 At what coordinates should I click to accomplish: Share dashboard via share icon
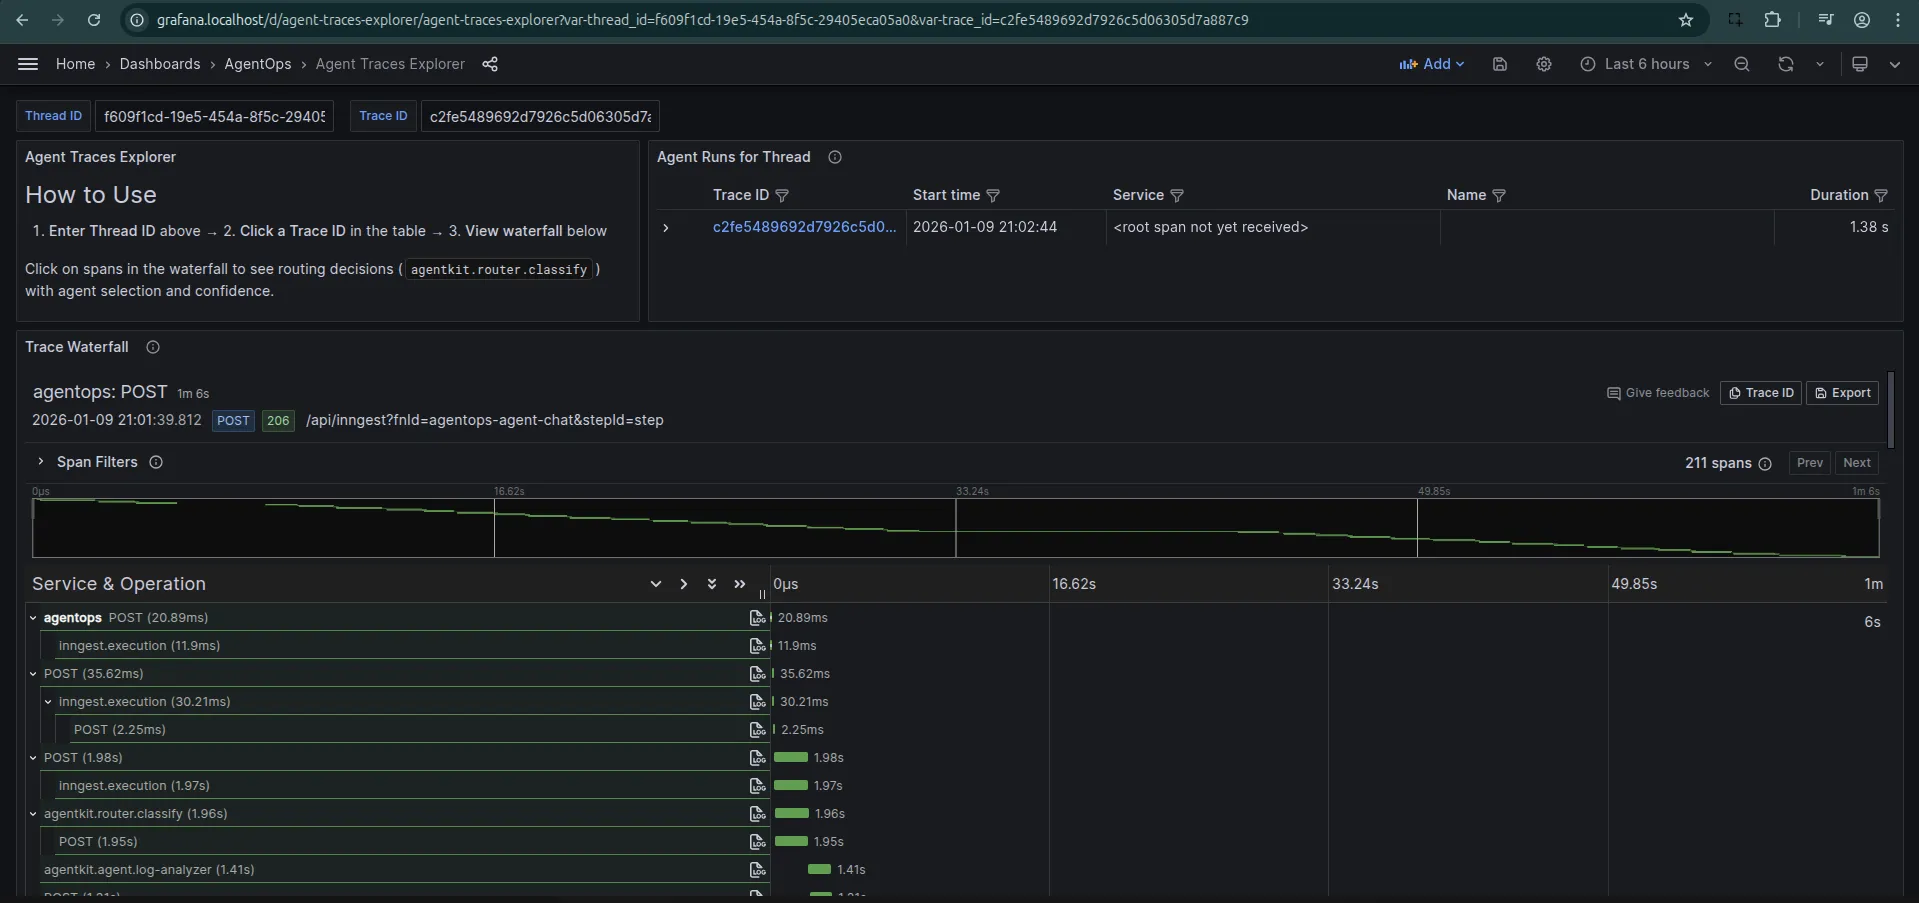click(x=490, y=64)
